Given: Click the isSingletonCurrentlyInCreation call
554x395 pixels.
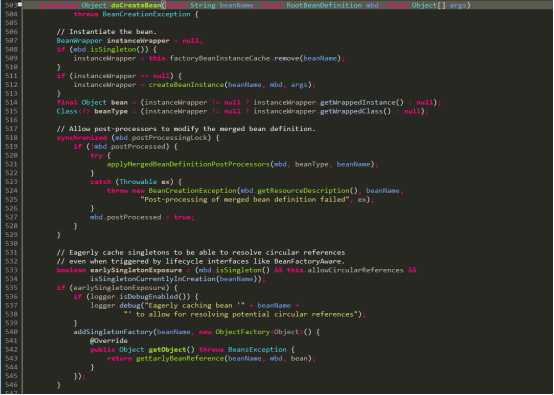Looking at the screenshot, I should (x=154, y=279).
